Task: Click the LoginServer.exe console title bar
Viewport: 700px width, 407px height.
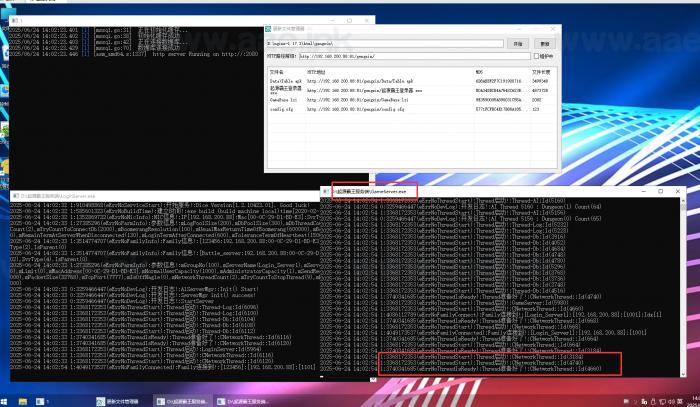Action: [165, 196]
